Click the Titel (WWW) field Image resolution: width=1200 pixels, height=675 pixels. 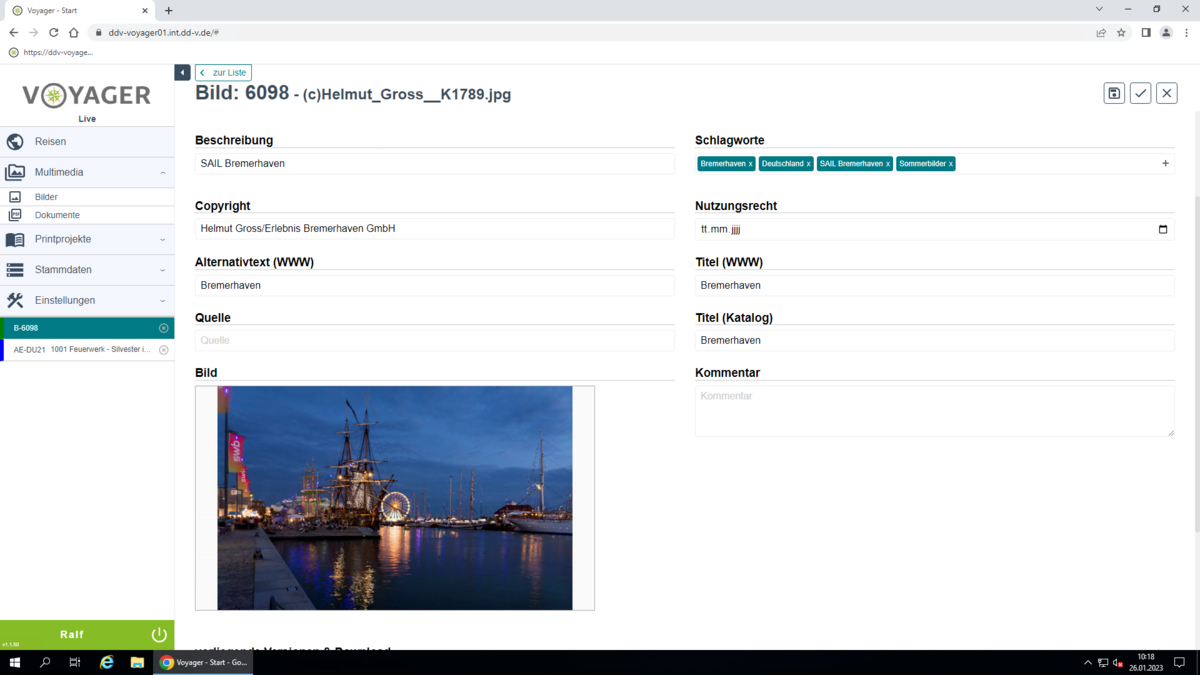click(934, 285)
